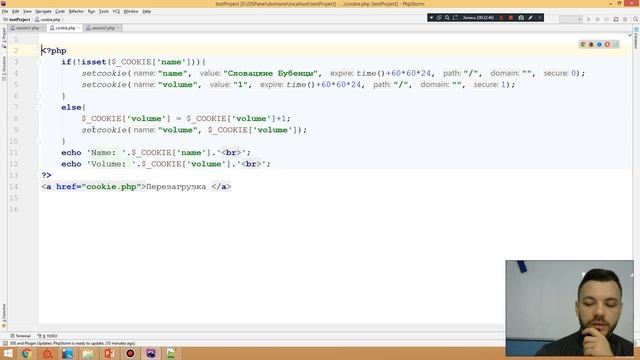
Task: Open in Chrome browser from editor icons
Action: coord(583,44)
